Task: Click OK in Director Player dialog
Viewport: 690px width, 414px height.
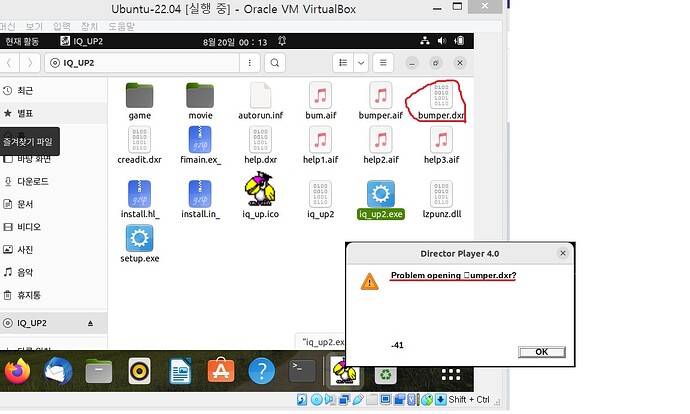Action: coord(542,352)
